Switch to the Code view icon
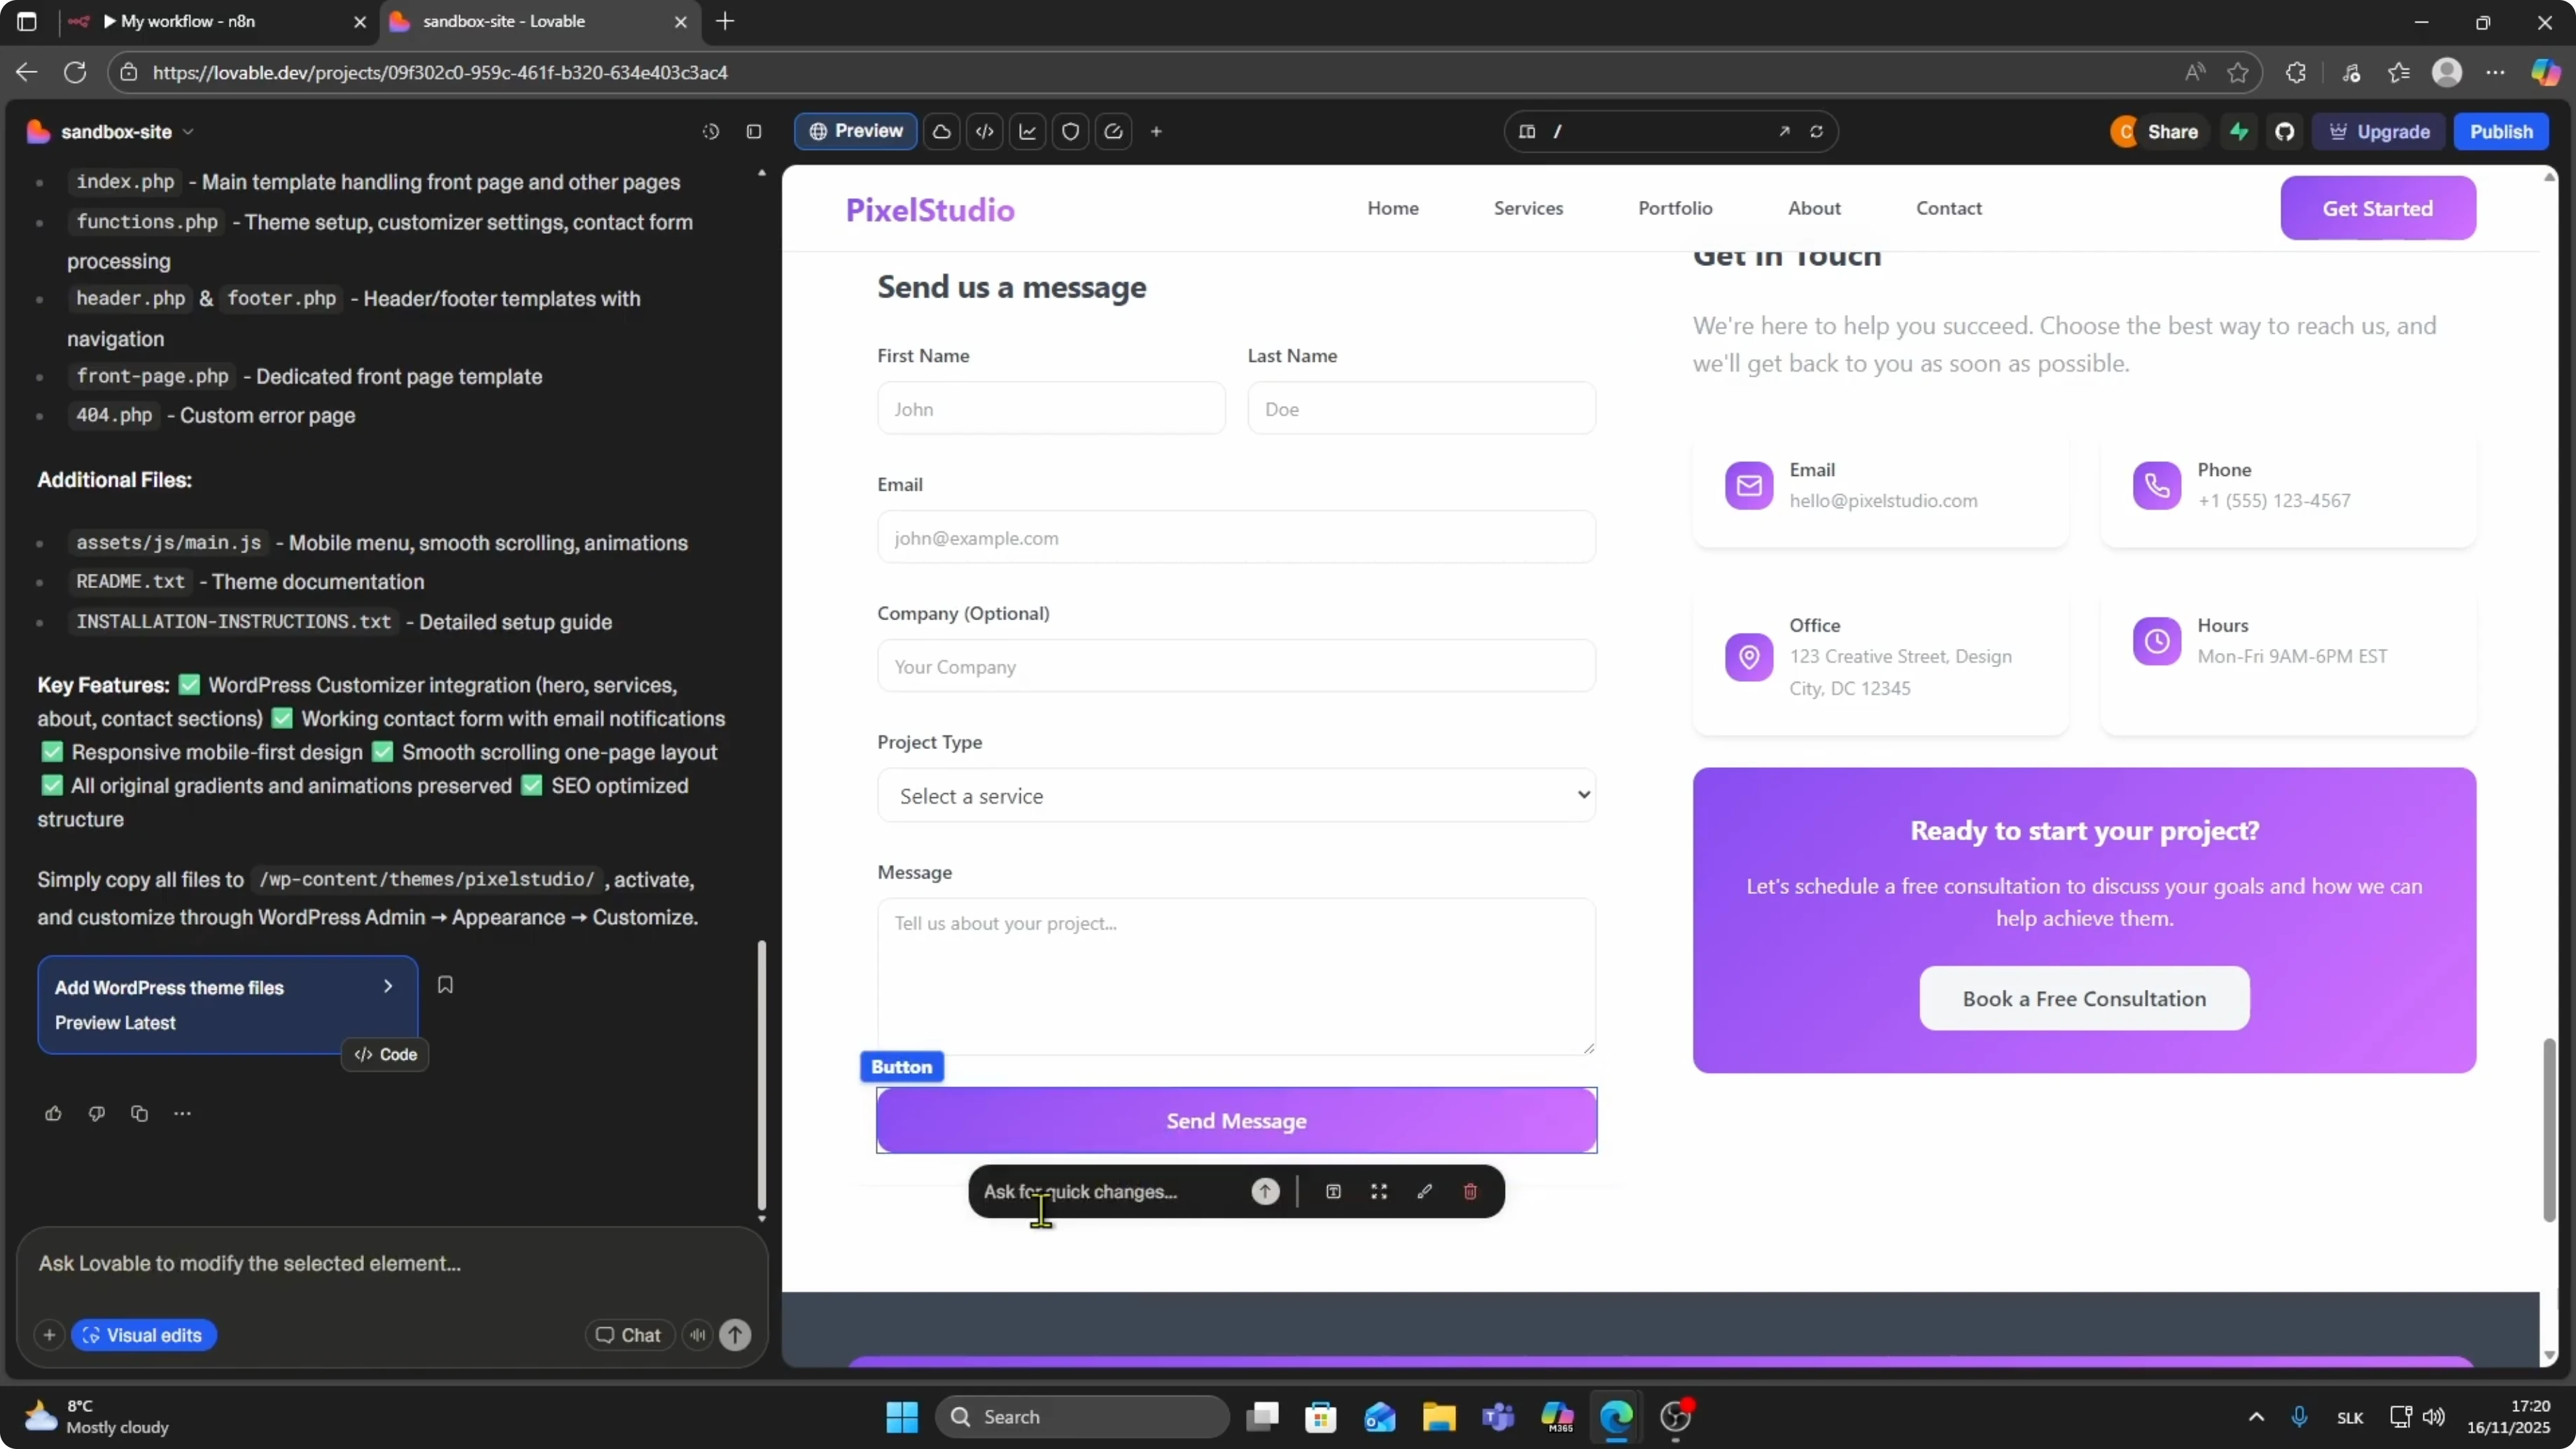 [x=984, y=132]
